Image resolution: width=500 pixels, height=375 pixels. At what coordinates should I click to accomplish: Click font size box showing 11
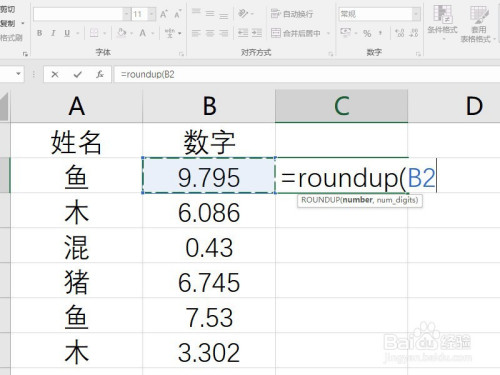[x=140, y=14]
